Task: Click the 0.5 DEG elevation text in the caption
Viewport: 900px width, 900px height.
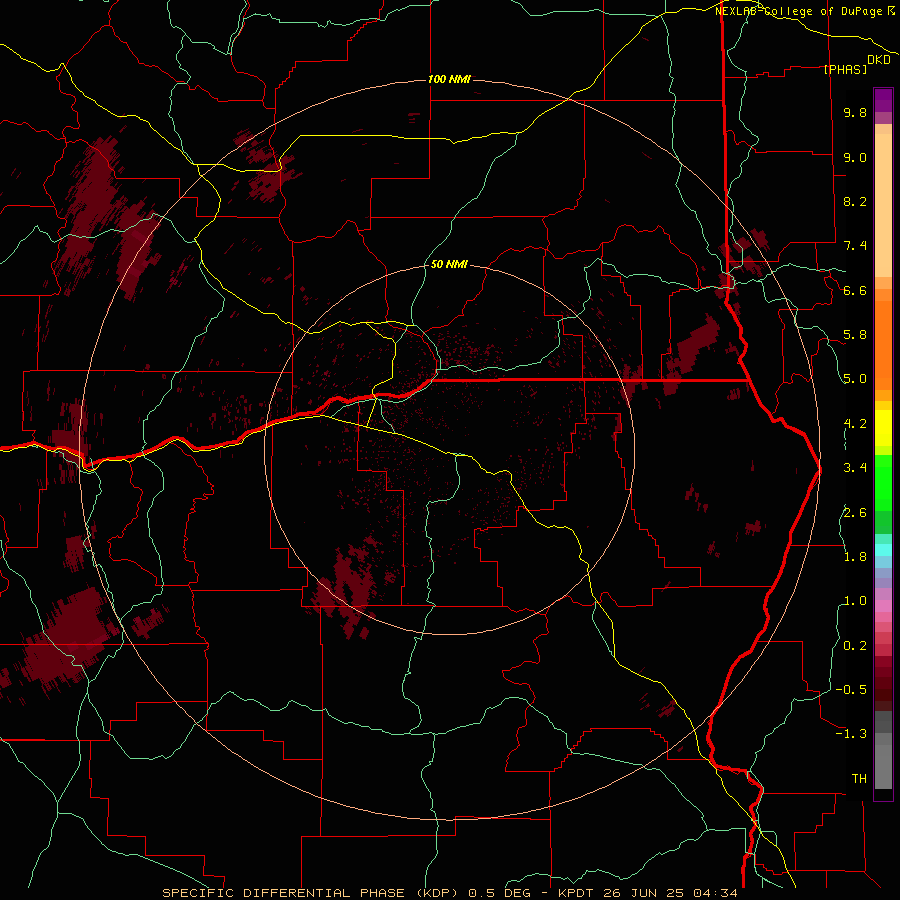Action: (500, 893)
